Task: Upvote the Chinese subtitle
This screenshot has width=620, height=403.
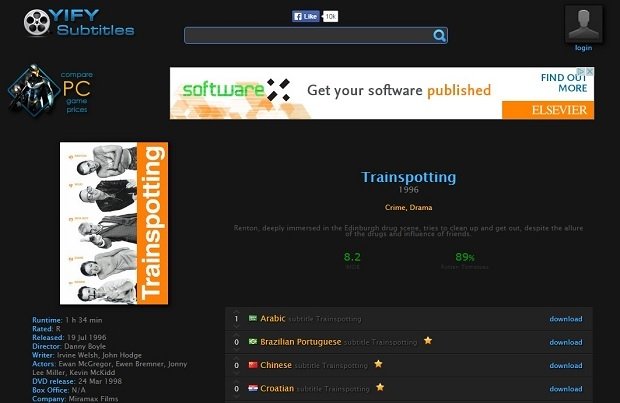Action: (x=236, y=359)
